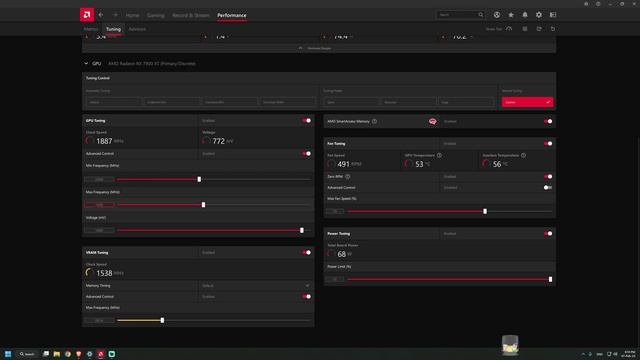Viewport: 640px width, 360px height.
Task: Select the Rage tuning preset
Action: click(466, 102)
